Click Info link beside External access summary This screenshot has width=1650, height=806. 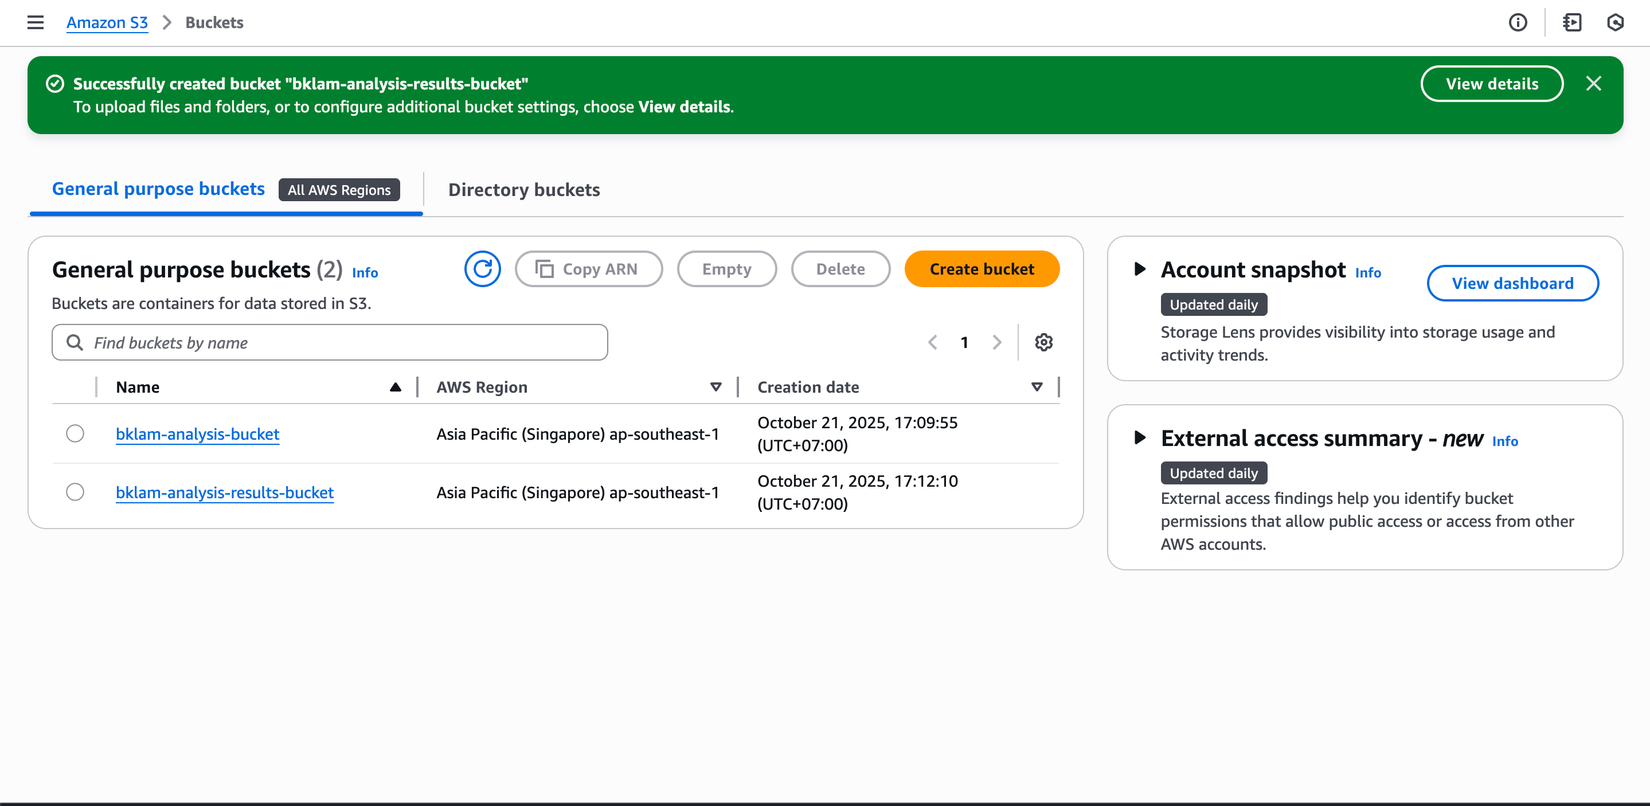coord(1505,441)
